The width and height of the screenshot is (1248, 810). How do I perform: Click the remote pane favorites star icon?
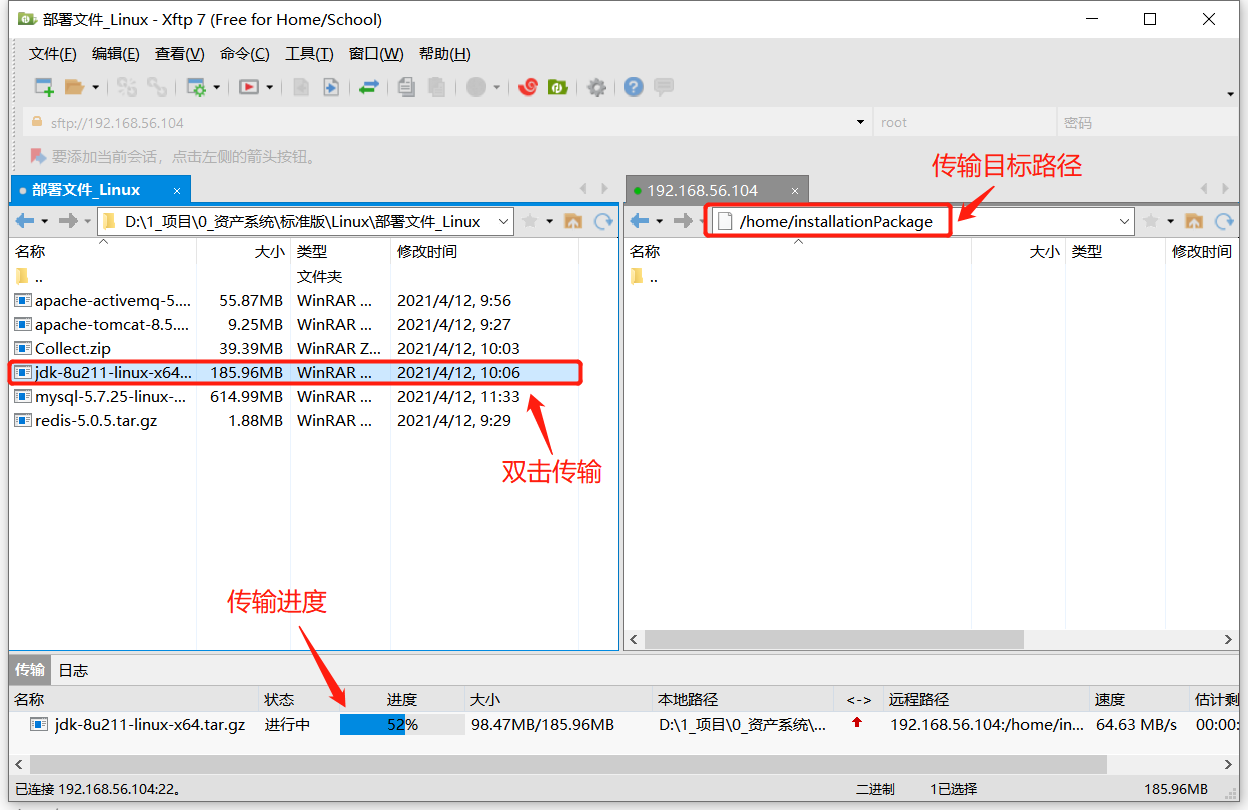pos(1151,221)
